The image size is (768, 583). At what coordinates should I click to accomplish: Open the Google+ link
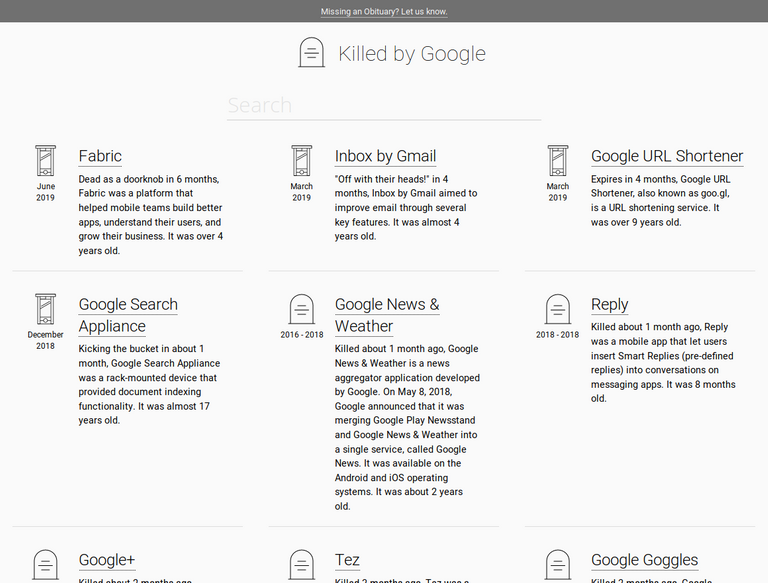pyautogui.click(x=107, y=560)
